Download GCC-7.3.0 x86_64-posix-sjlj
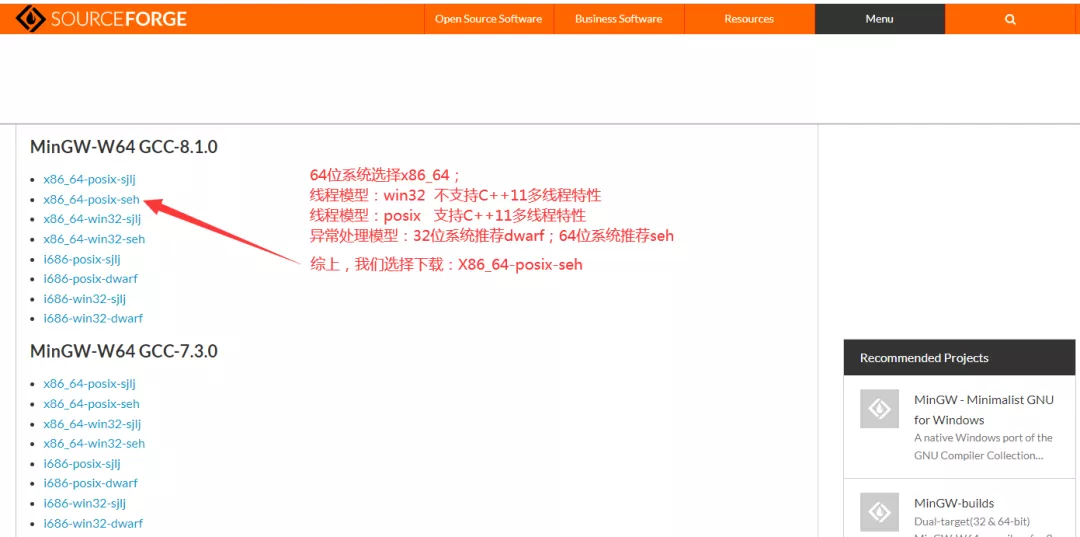 (x=90, y=383)
